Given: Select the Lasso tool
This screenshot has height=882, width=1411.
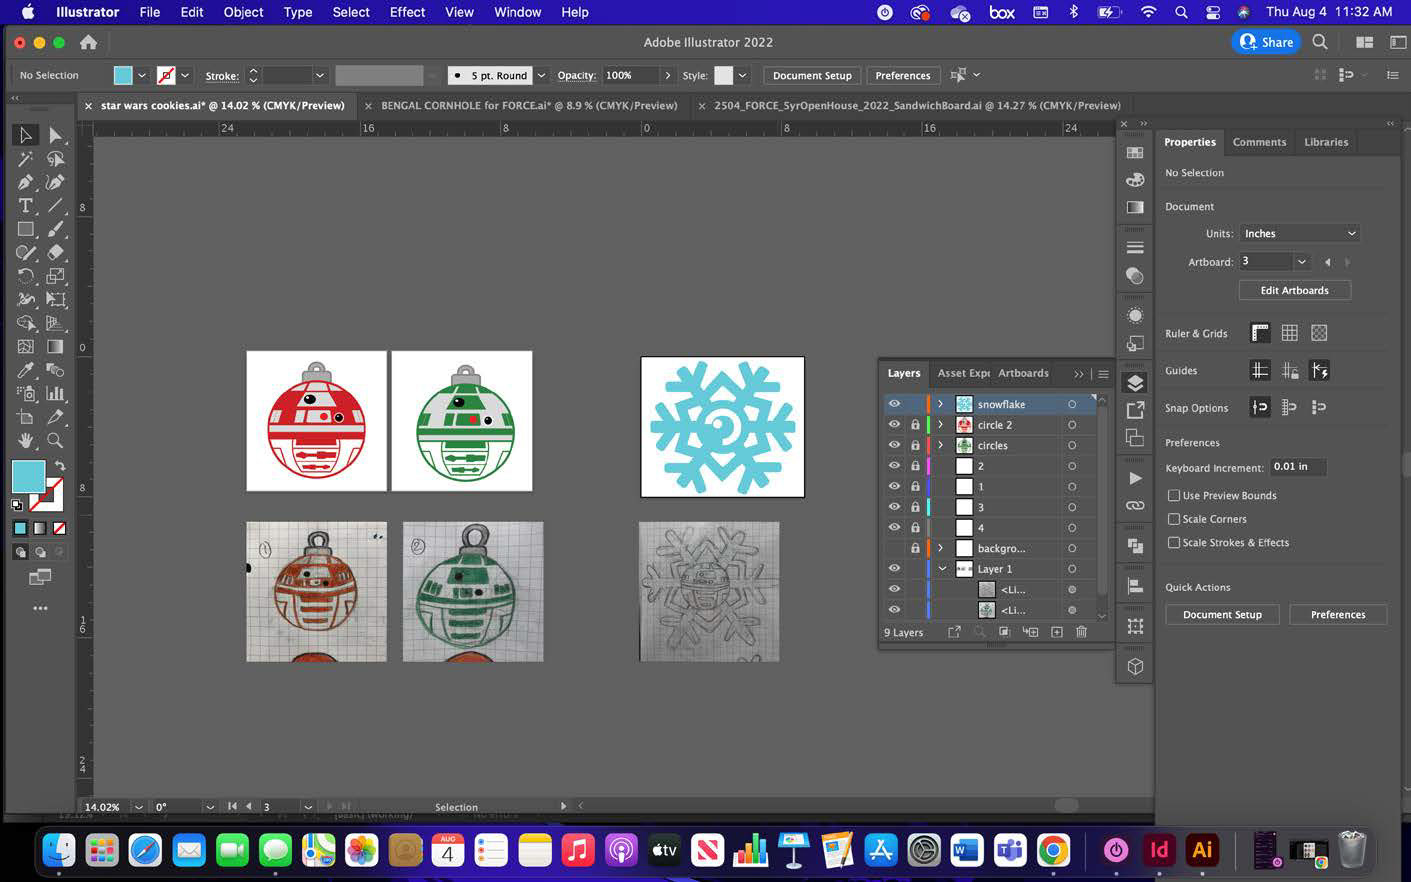Looking at the screenshot, I should [56, 159].
